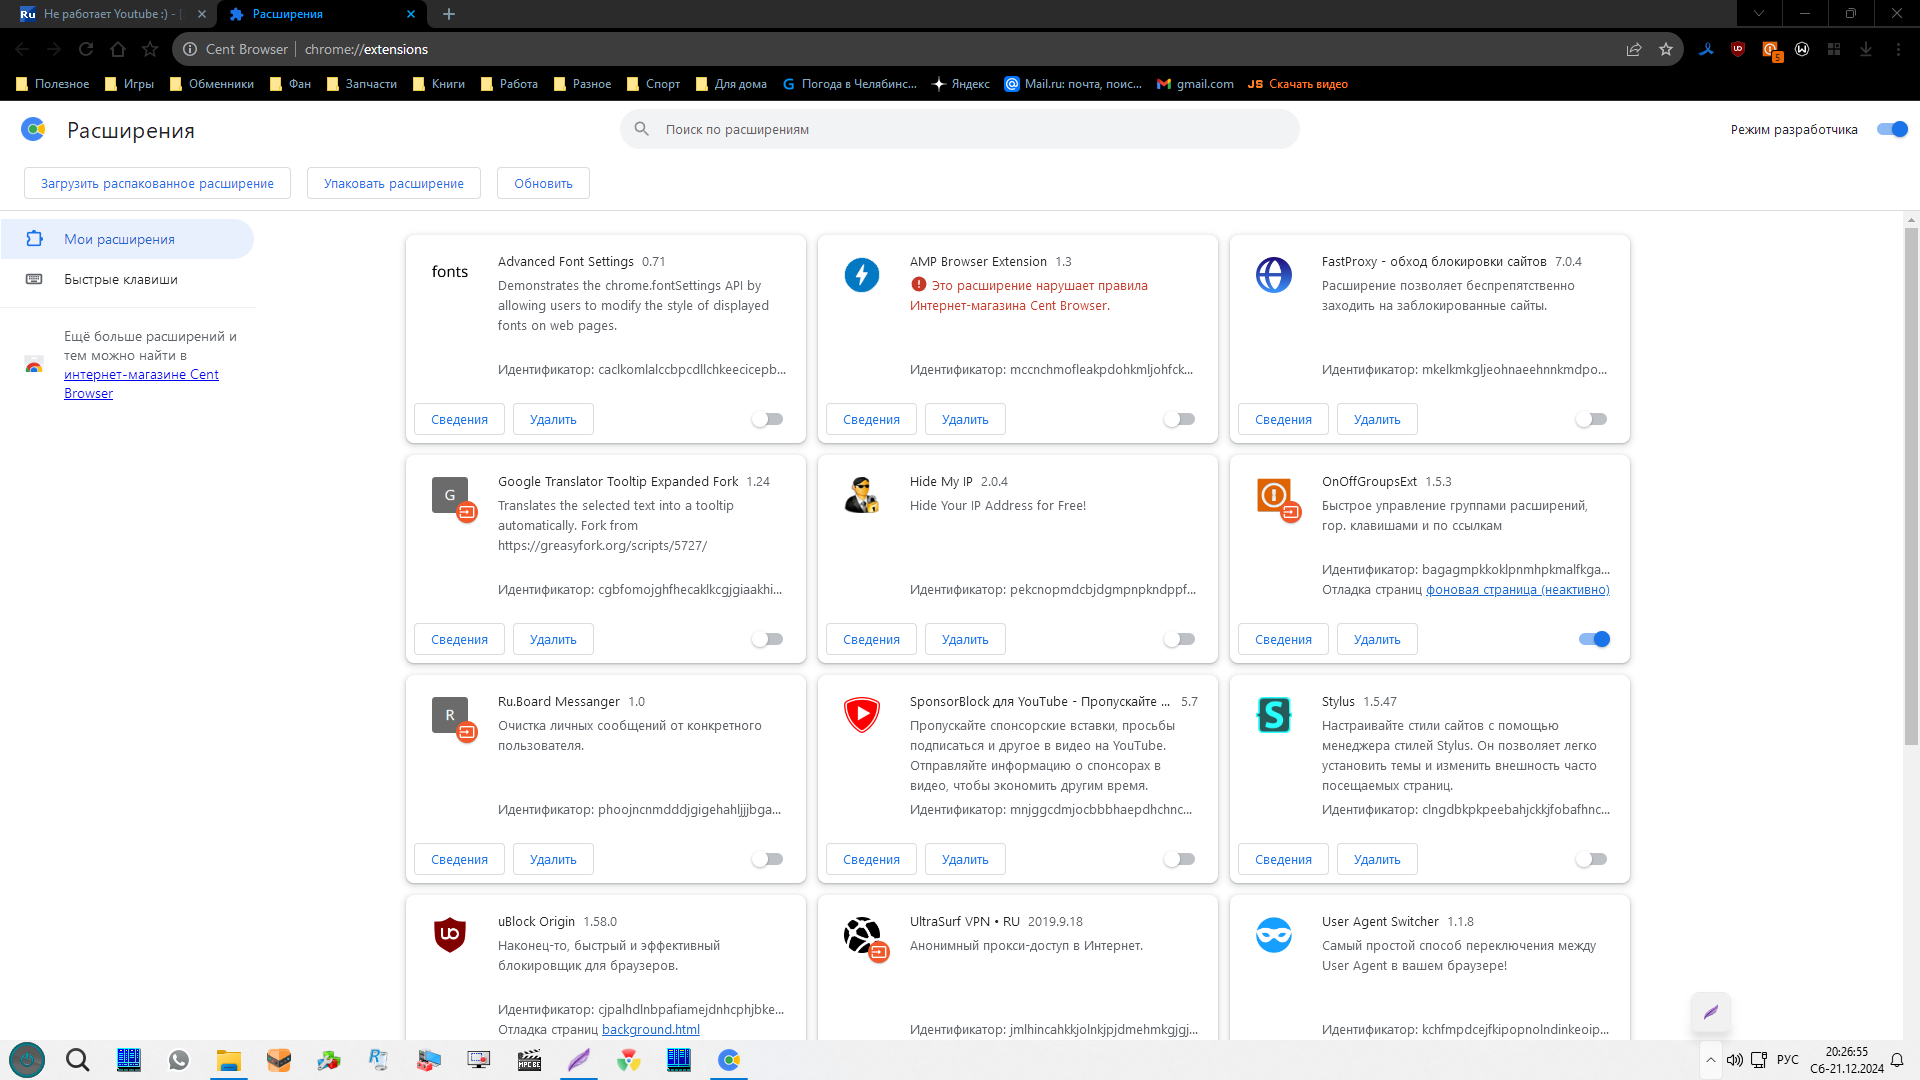Turn off developer mode toggle

click(x=1892, y=129)
